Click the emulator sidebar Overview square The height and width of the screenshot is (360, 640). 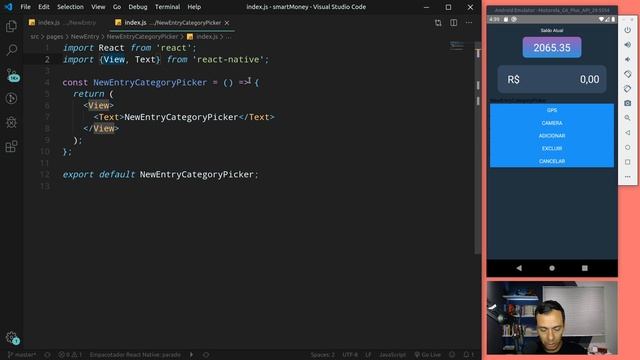(627, 162)
